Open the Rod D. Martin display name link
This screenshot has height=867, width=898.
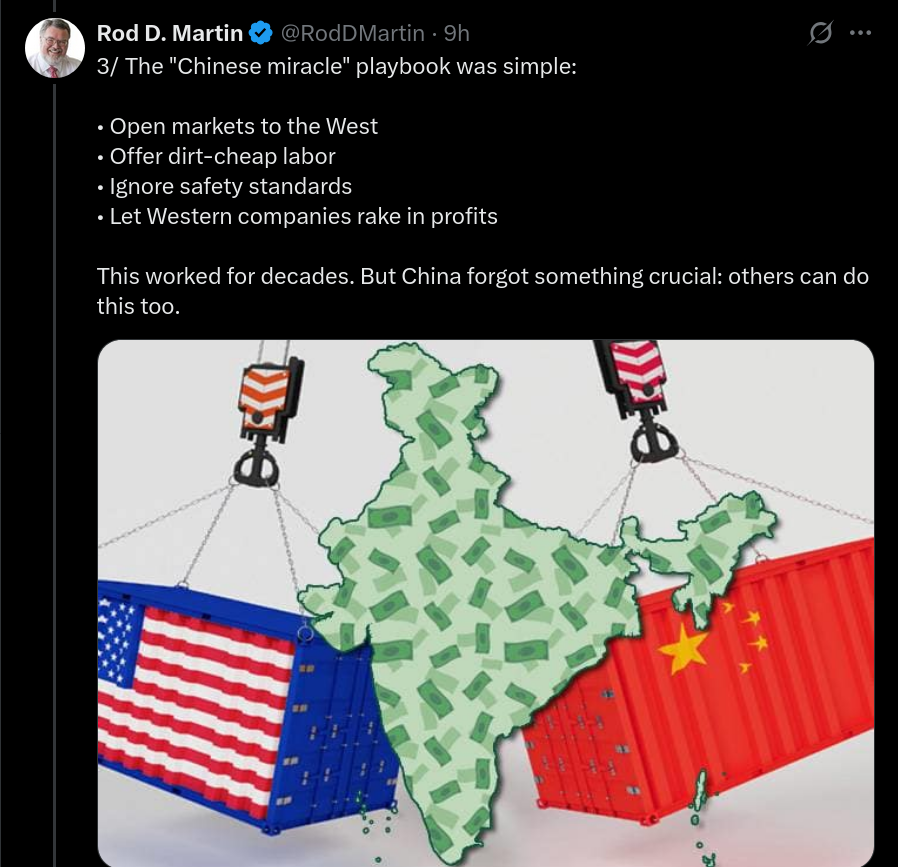(x=170, y=33)
